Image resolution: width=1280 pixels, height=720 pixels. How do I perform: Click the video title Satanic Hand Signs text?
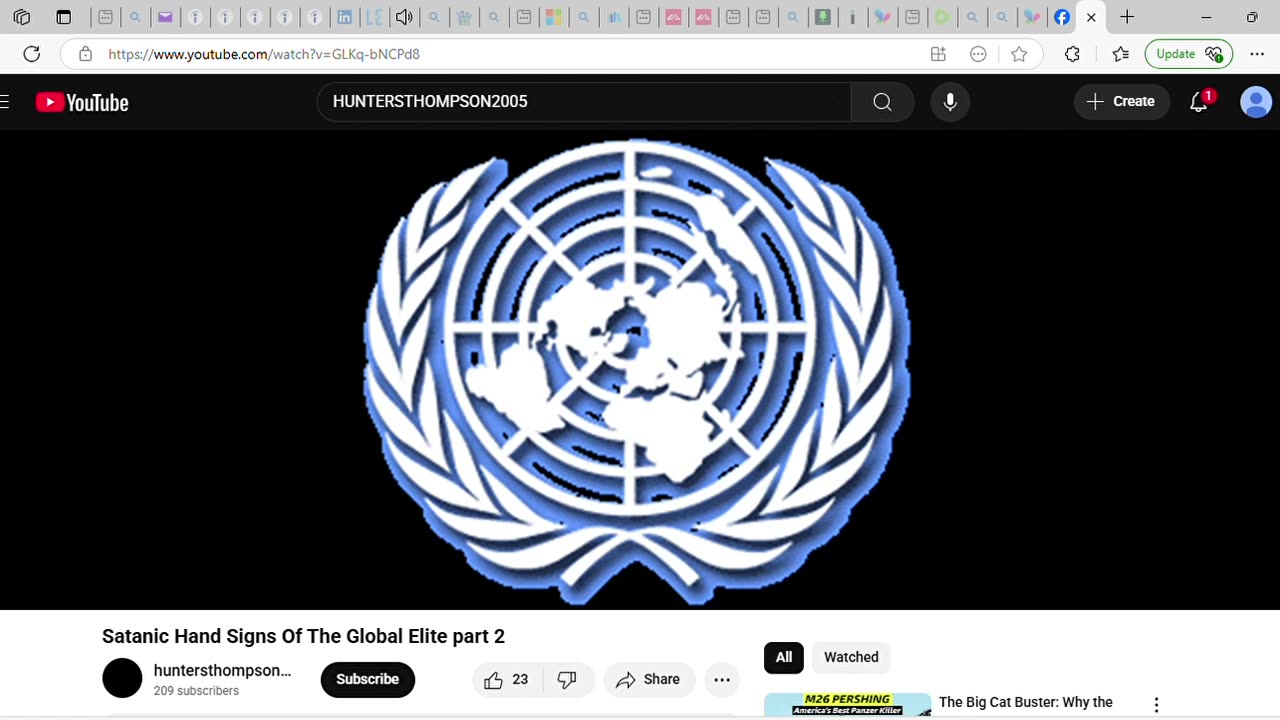303,636
